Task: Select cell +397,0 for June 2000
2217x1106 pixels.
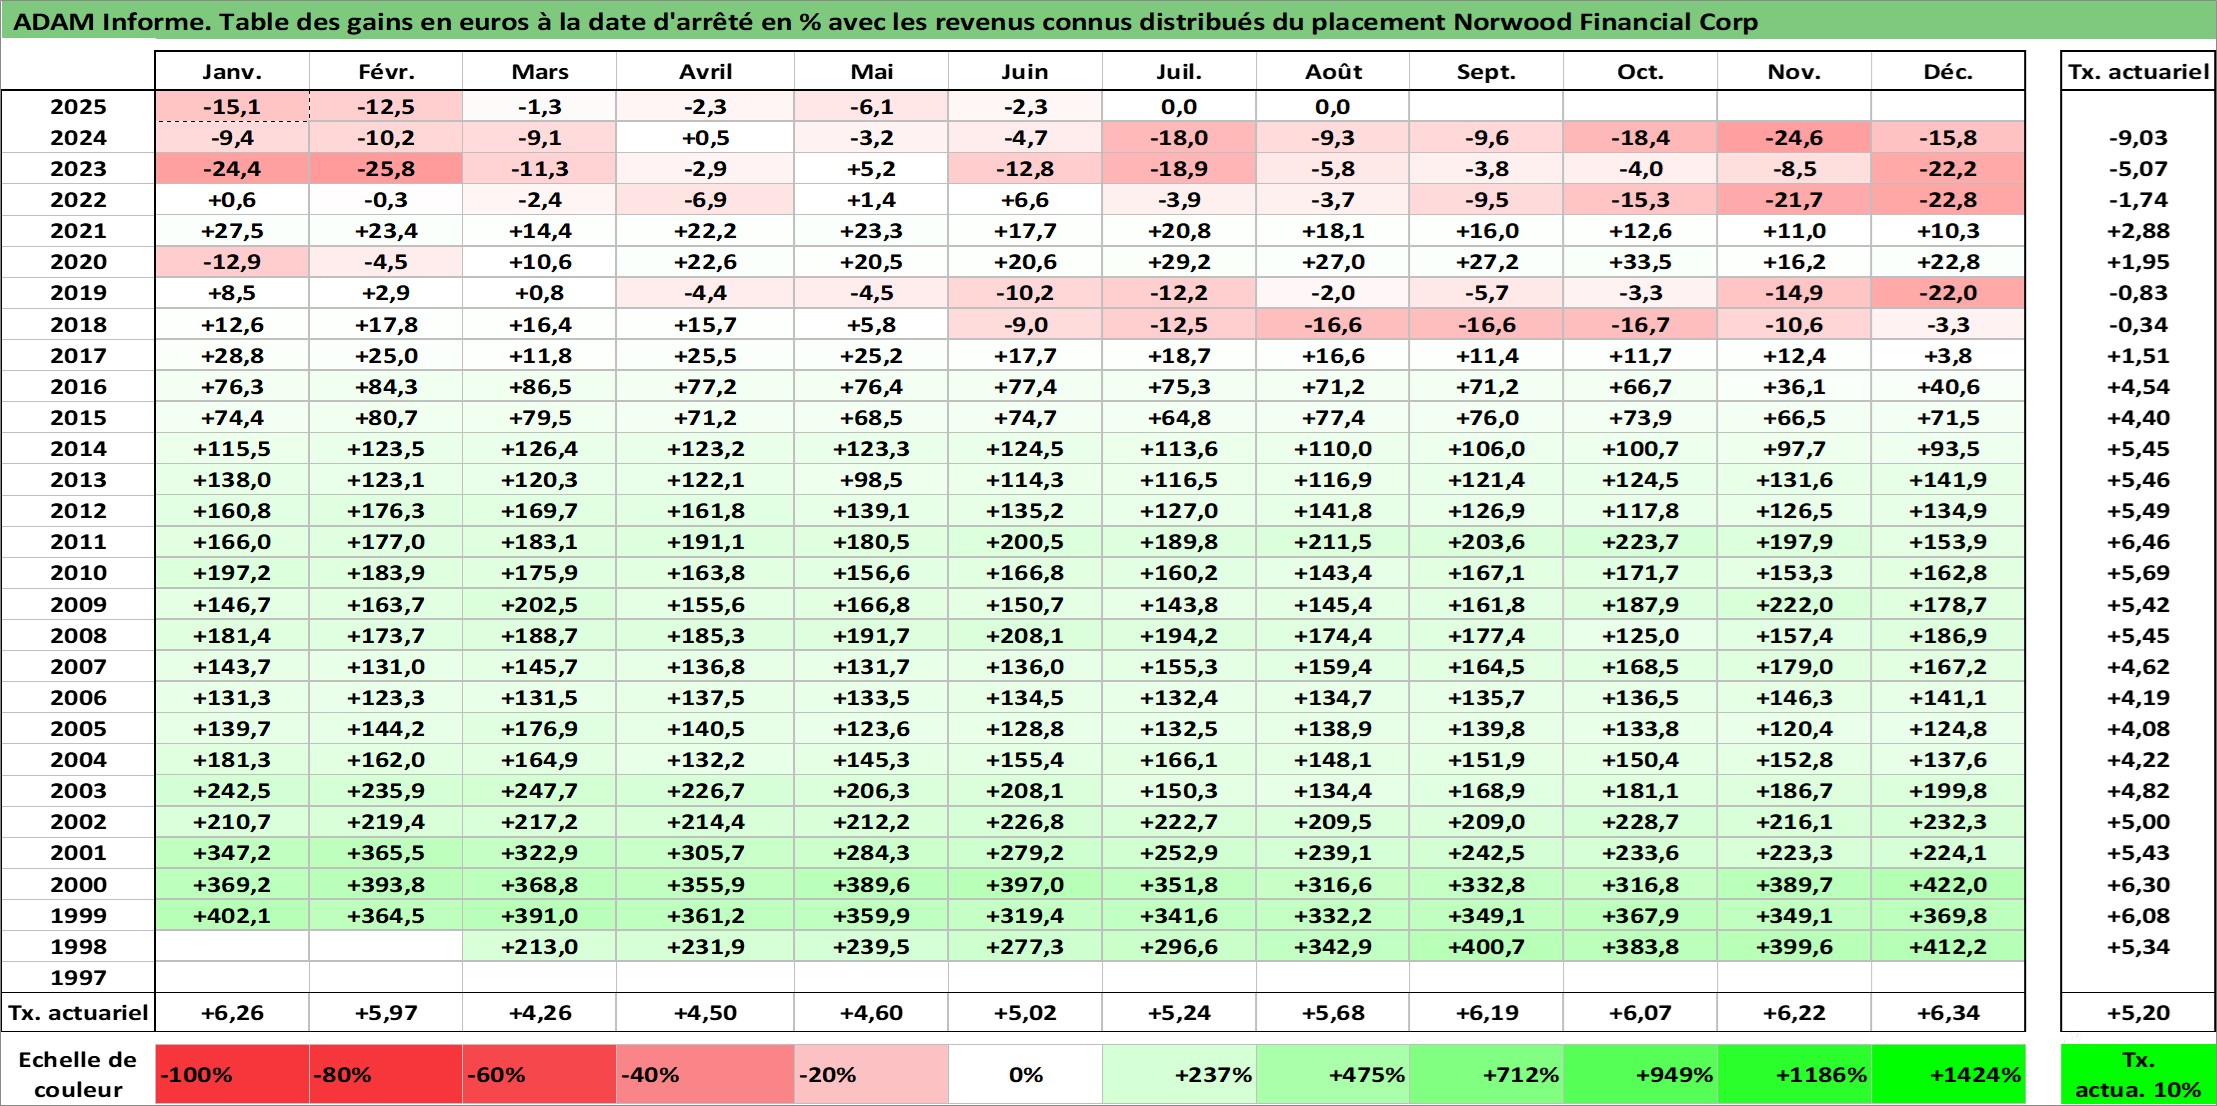Action: click(1025, 884)
